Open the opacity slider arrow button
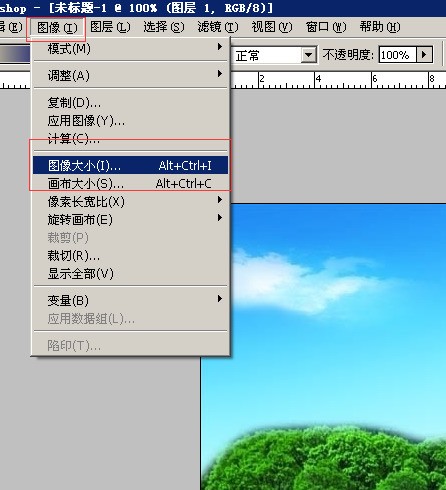 [424, 55]
